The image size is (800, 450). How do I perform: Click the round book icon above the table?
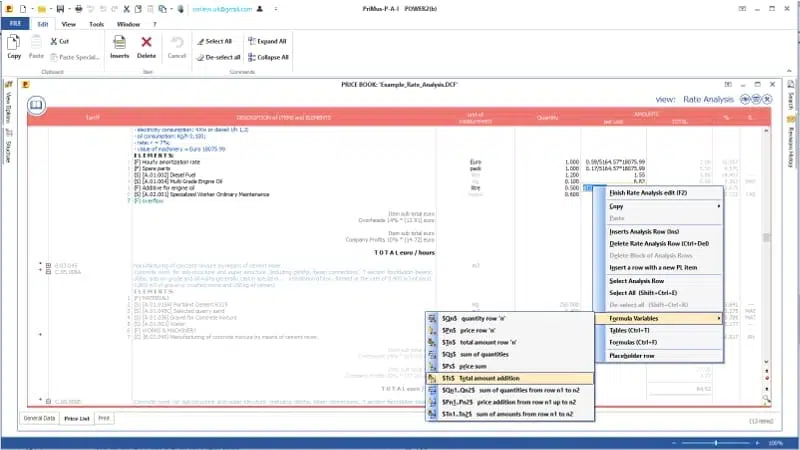click(x=36, y=105)
